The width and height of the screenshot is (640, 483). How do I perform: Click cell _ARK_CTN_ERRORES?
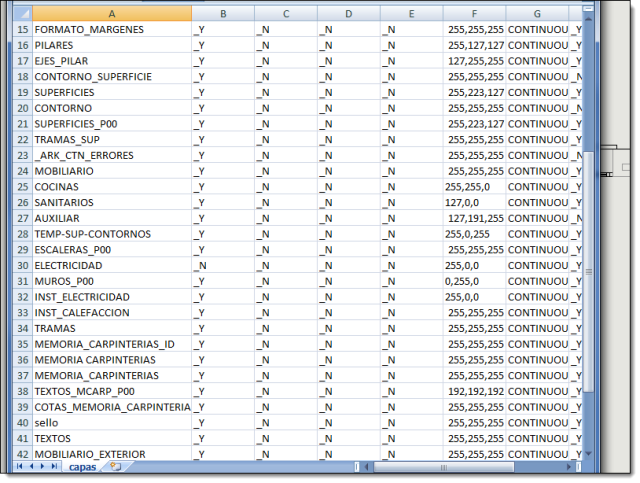(112, 155)
